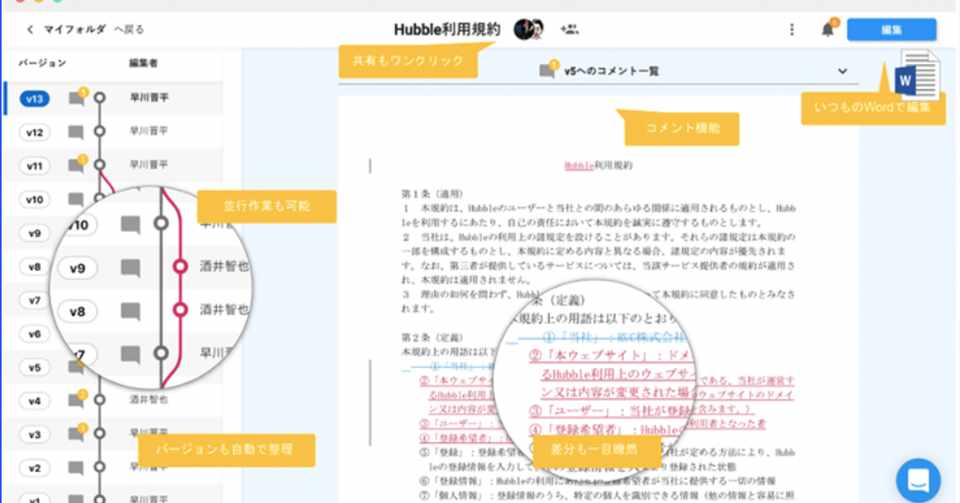Select version badge v11
The image size is (960, 503).
pyautogui.click(x=34, y=166)
